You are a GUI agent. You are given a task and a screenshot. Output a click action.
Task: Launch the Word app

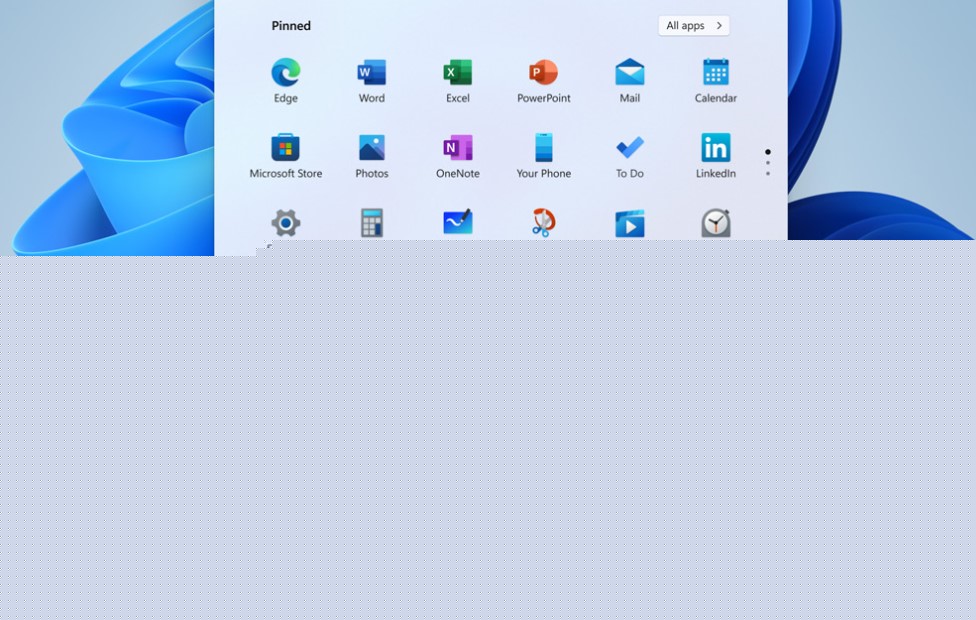pos(372,73)
